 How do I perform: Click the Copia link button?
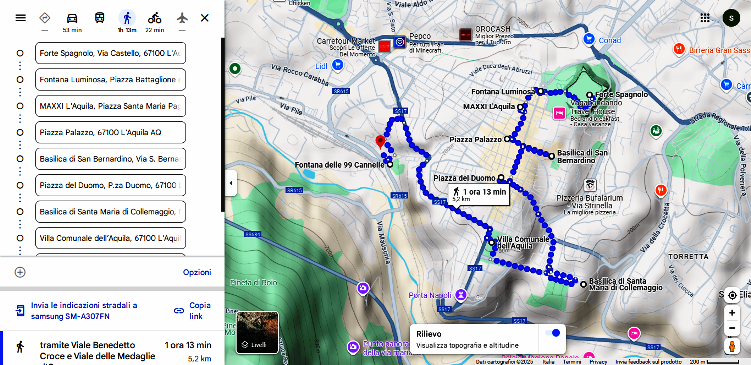tap(193, 310)
